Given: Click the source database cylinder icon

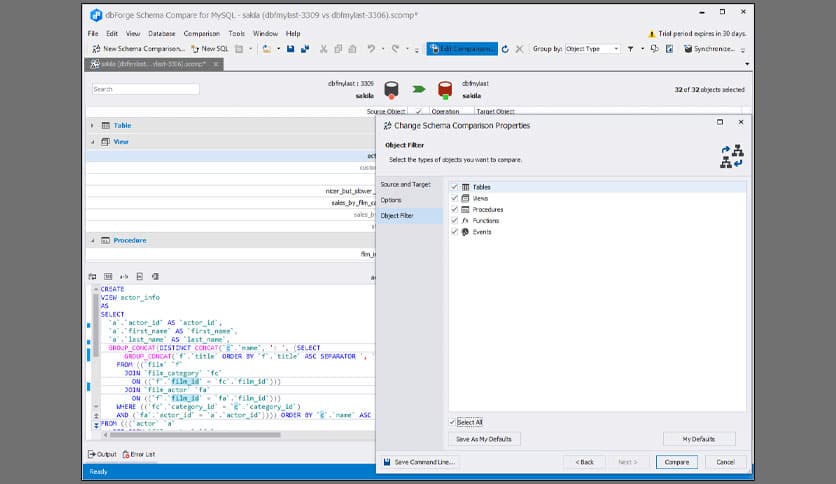Looking at the screenshot, I should tap(391, 90).
